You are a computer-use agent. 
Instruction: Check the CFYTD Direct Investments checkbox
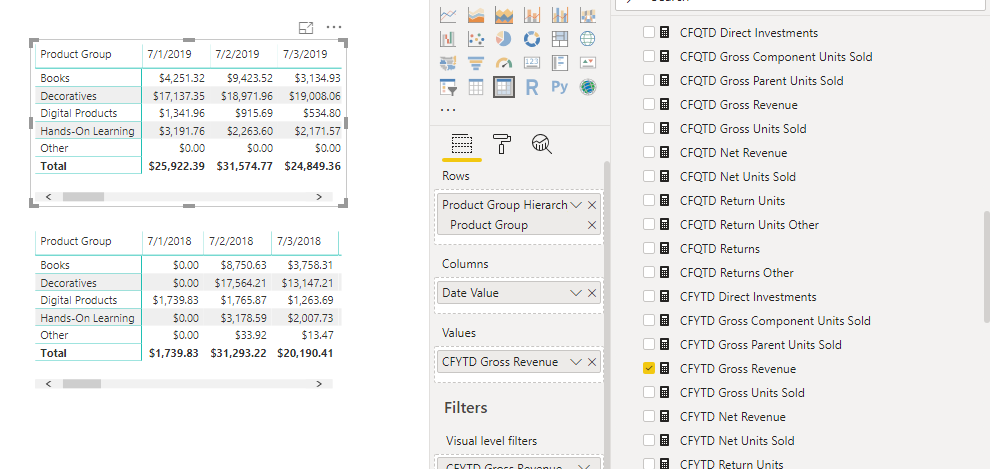648,296
